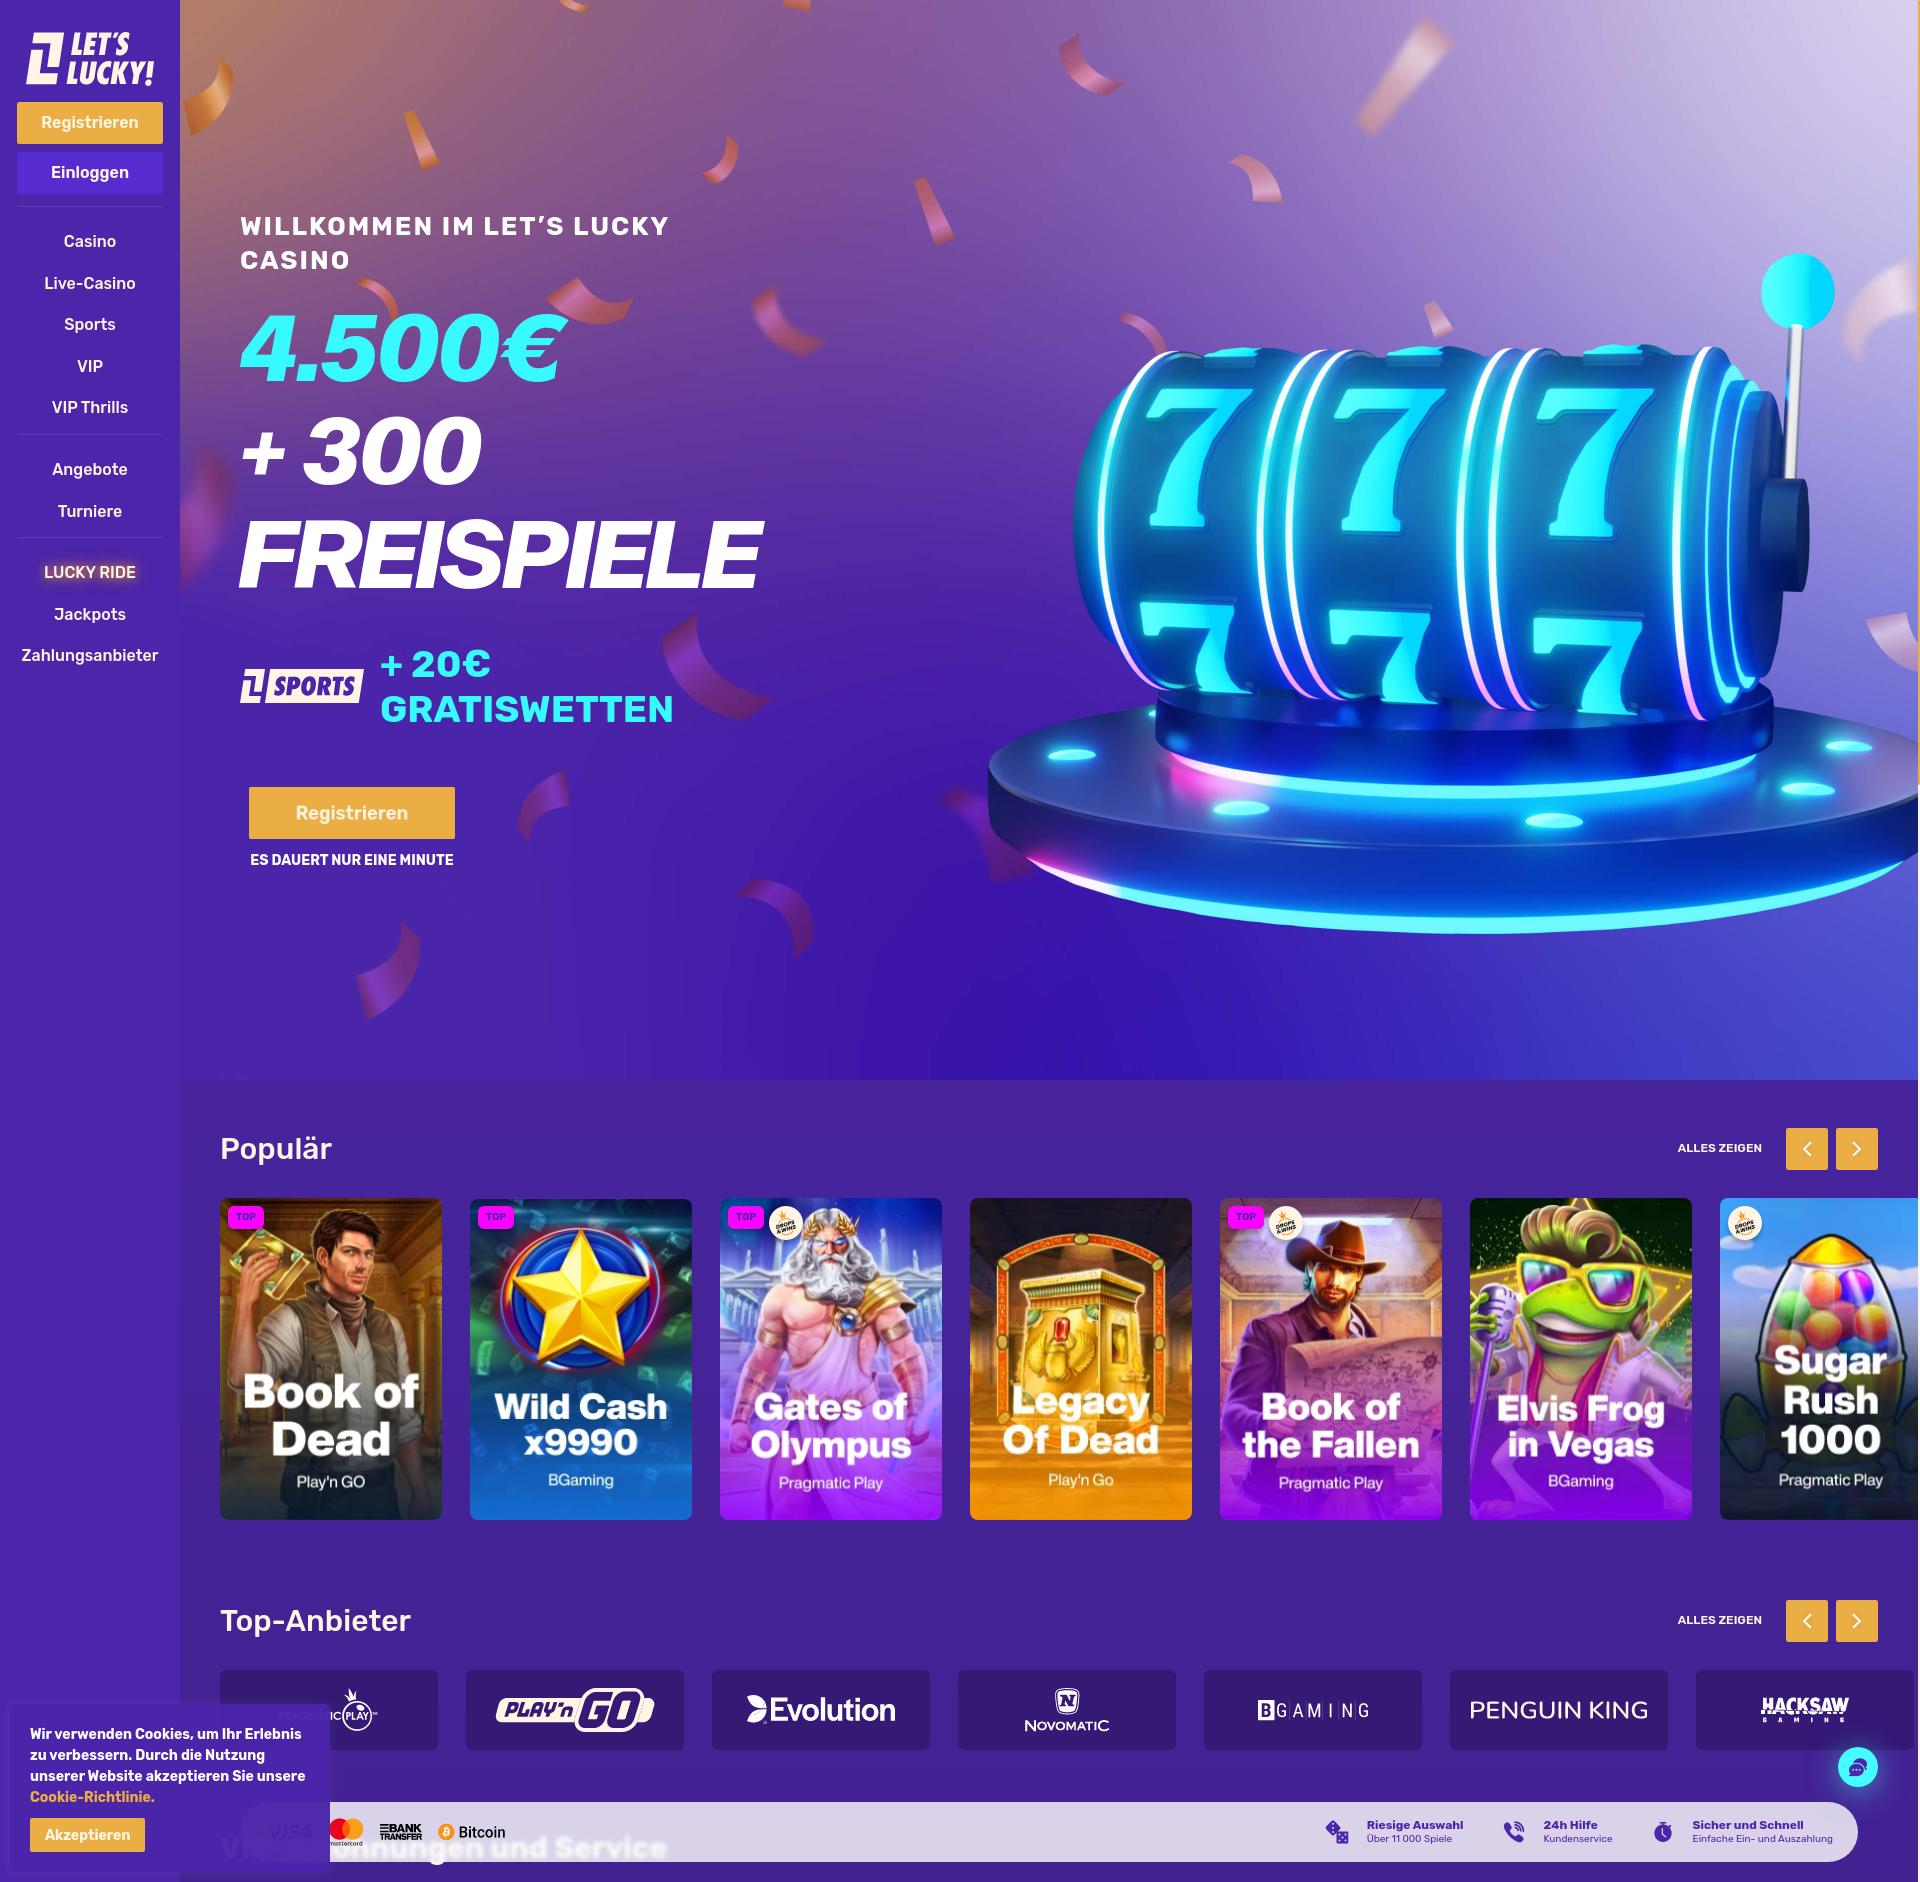Image resolution: width=1920 pixels, height=1882 pixels.
Task: Go back in Top-Anbieter carousel
Action: point(1807,1621)
